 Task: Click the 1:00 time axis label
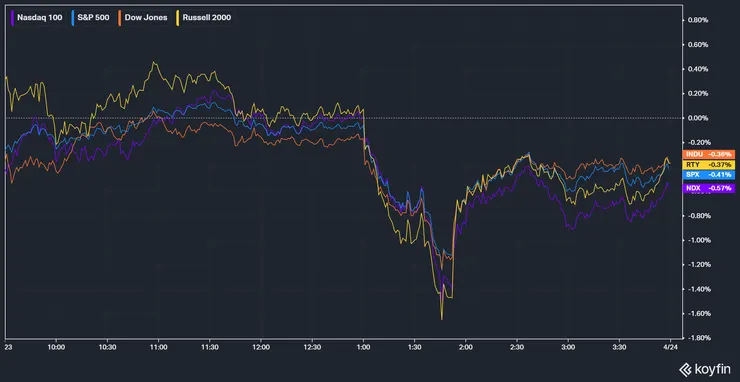click(x=363, y=347)
